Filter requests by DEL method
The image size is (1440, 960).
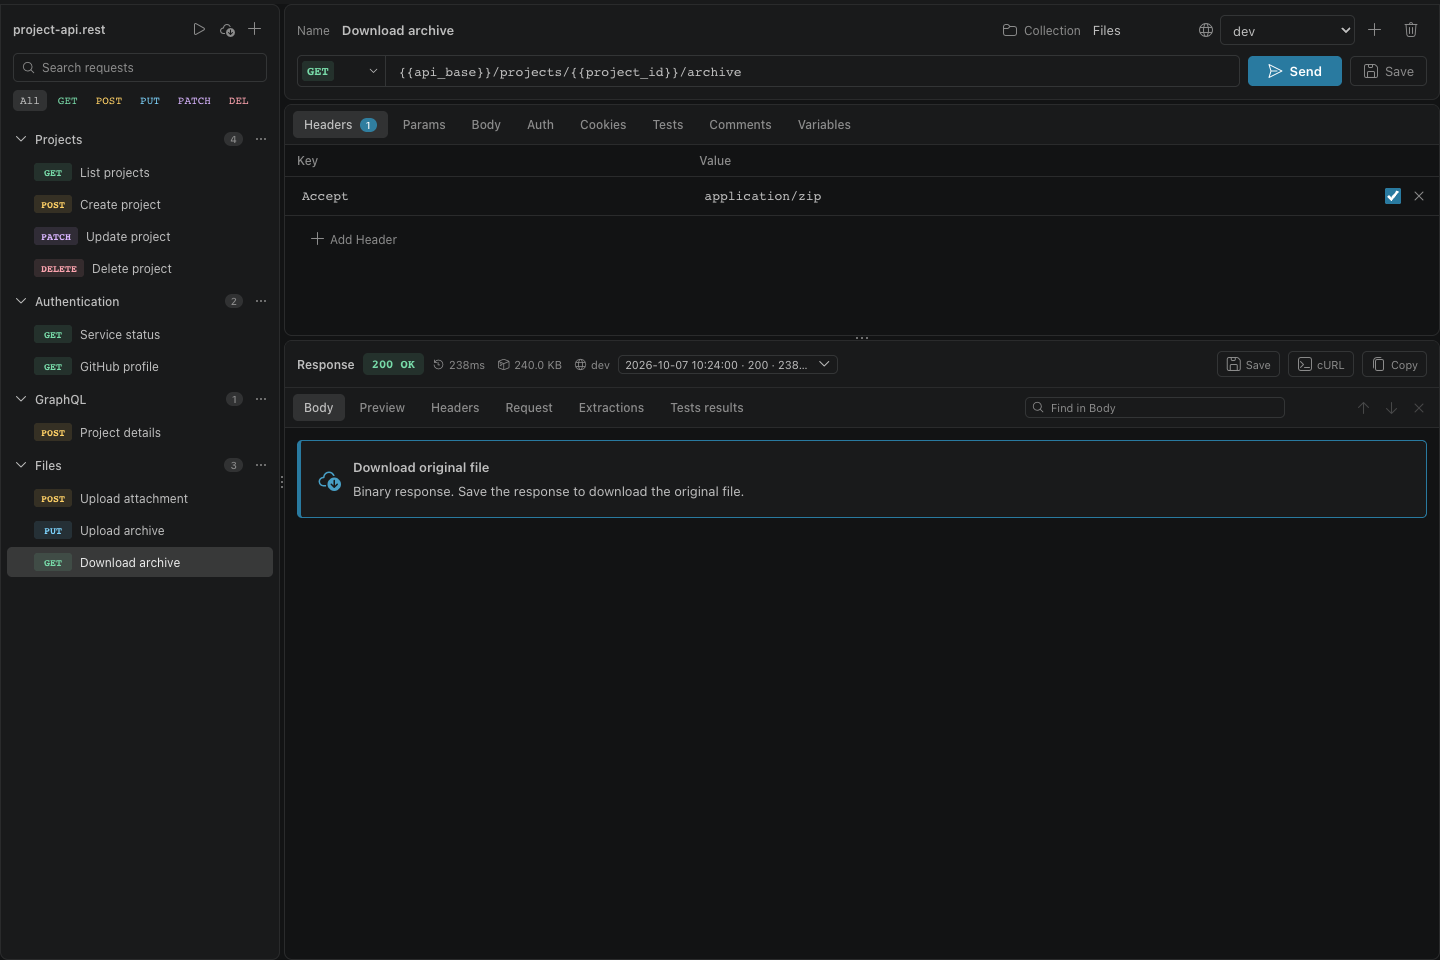tap(238, 100)
